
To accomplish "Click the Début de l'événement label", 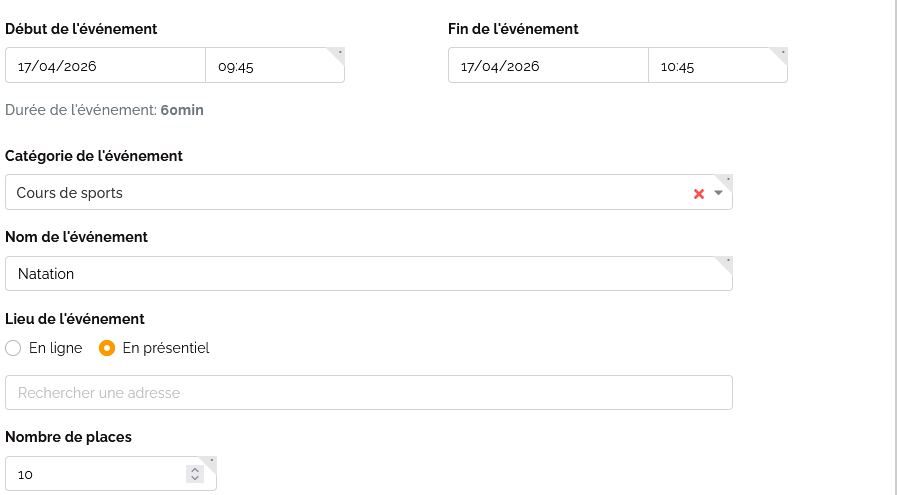I will pyautogui.click(x=81, y=29).
